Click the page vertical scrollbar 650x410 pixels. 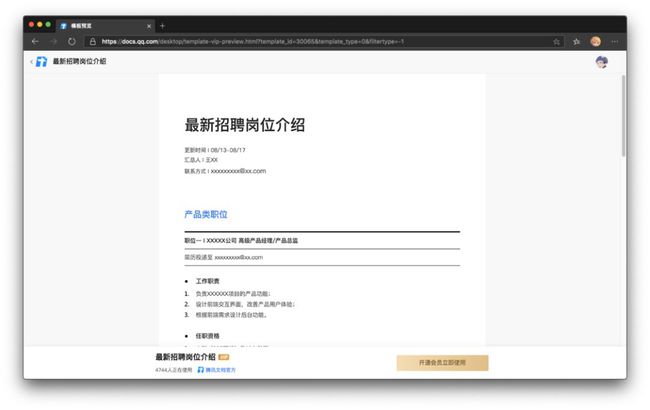[623, 116]
